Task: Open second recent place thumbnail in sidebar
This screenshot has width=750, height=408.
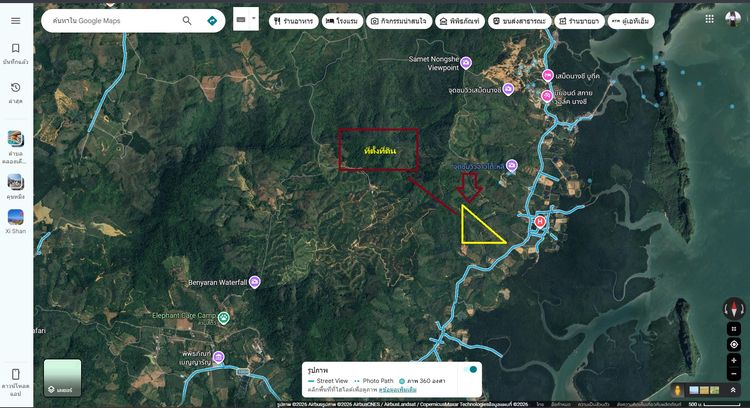Action: tap(15, 182)
